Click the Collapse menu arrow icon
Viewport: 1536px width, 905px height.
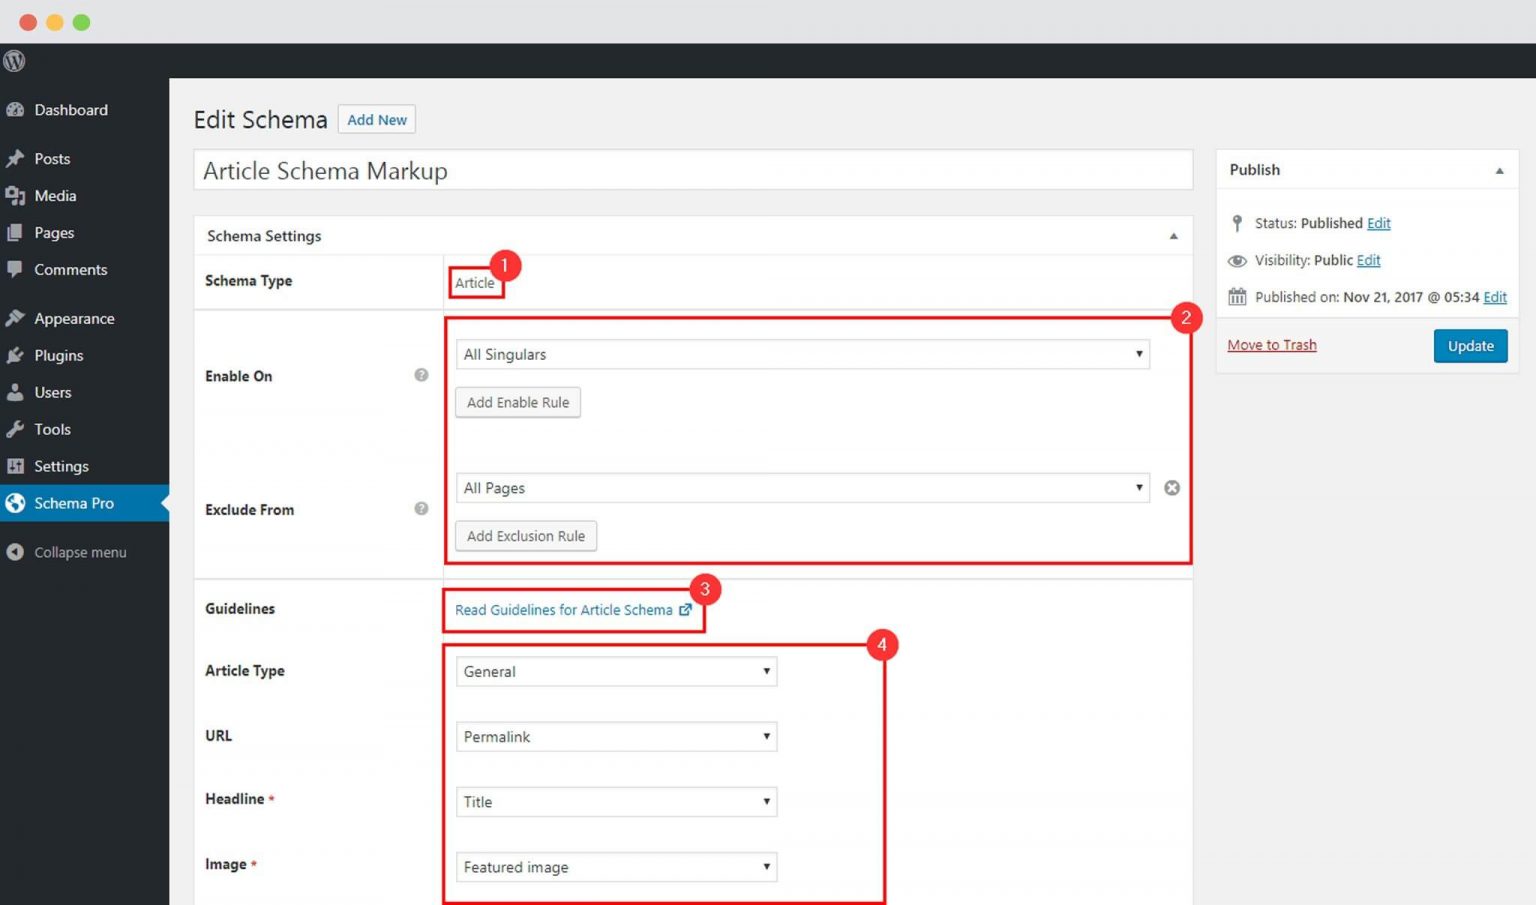pyautogui.click(x=14, y=551)
